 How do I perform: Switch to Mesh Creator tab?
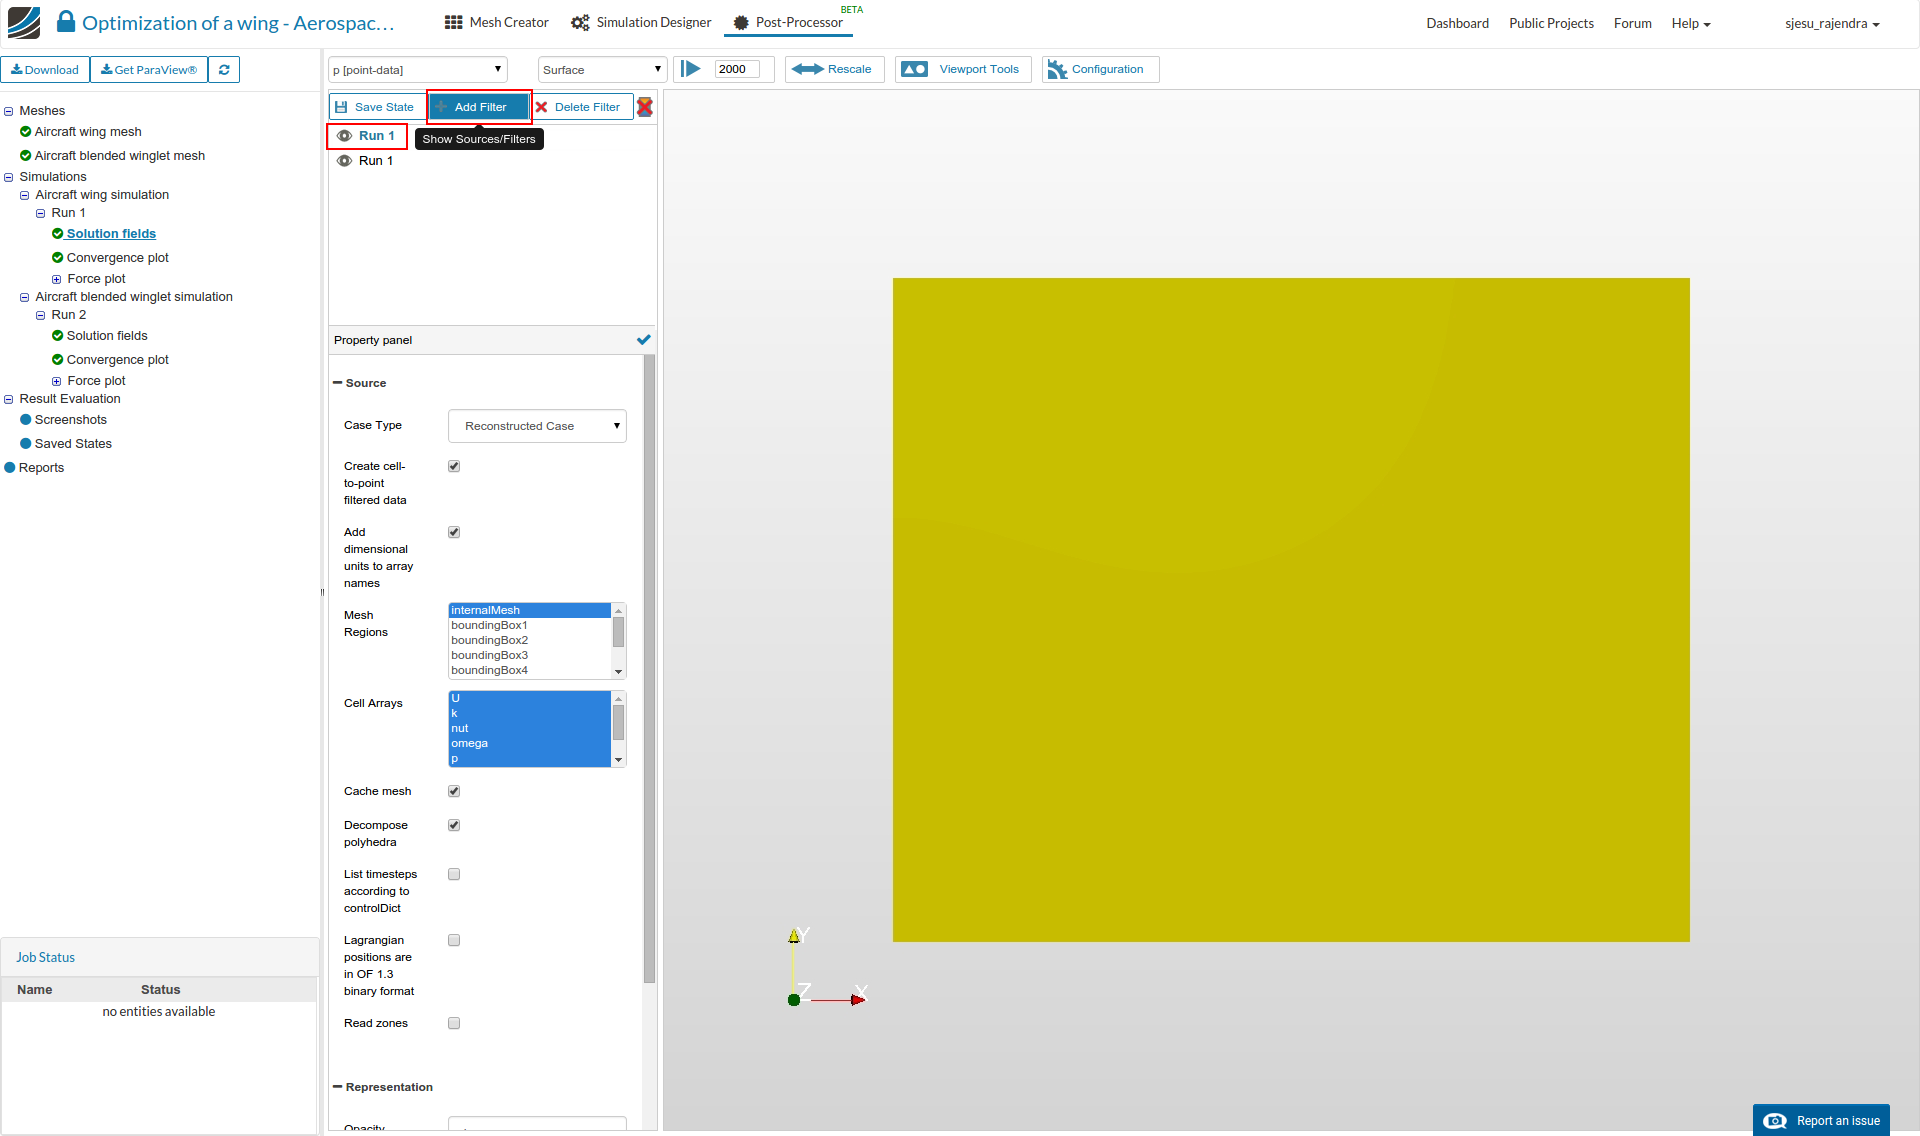tap(497, 22)
